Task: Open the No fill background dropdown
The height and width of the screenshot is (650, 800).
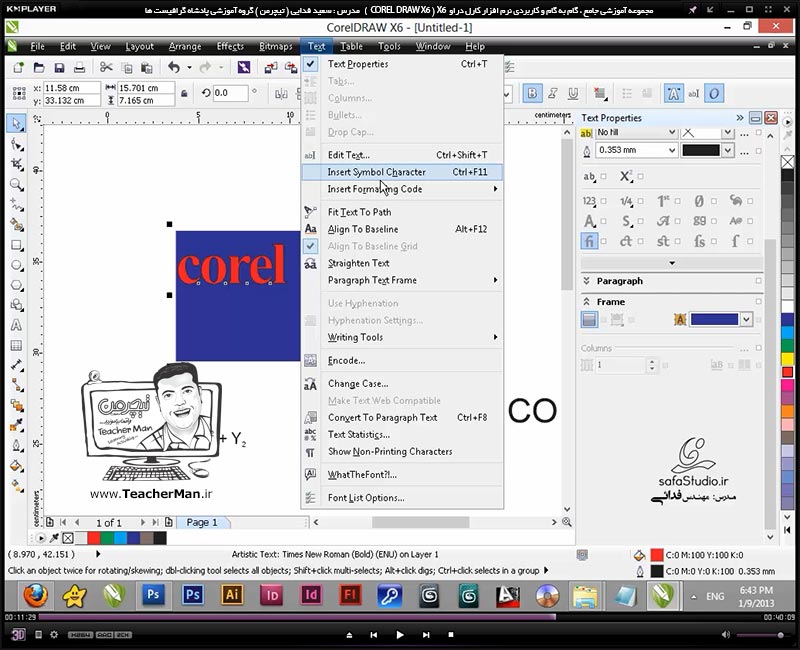Action: [672, 132]
